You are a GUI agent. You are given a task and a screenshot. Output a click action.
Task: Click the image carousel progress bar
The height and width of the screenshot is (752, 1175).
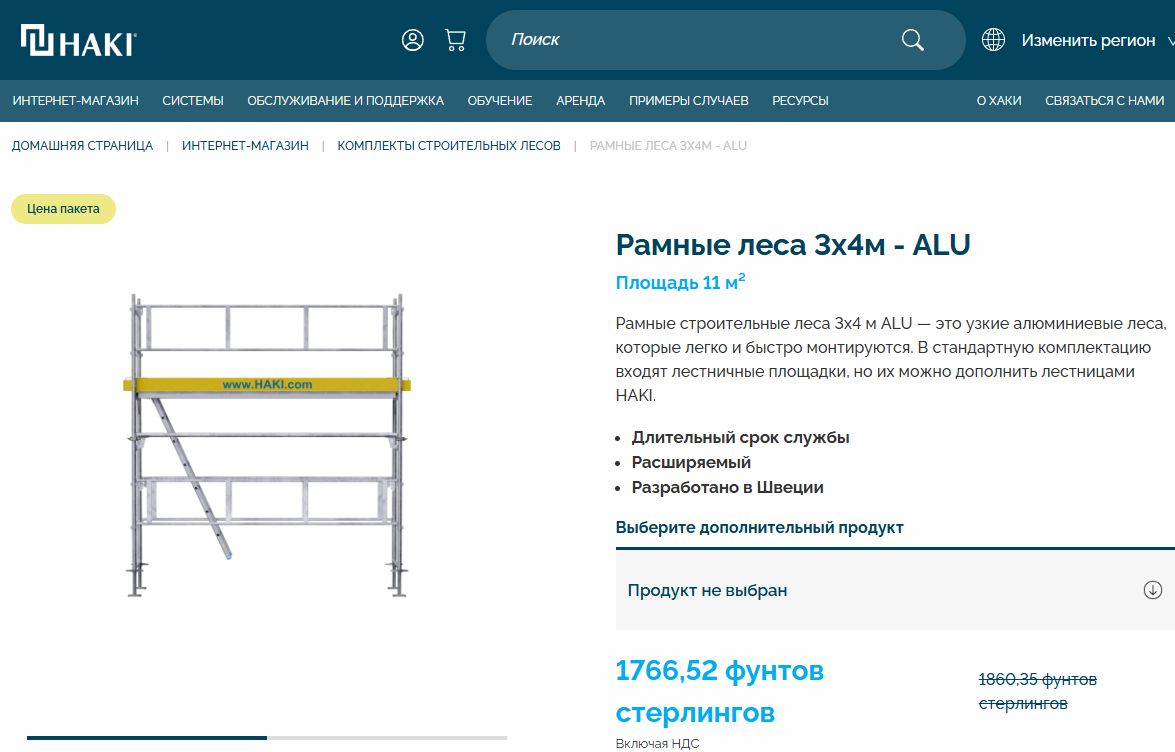coord(267,738)
